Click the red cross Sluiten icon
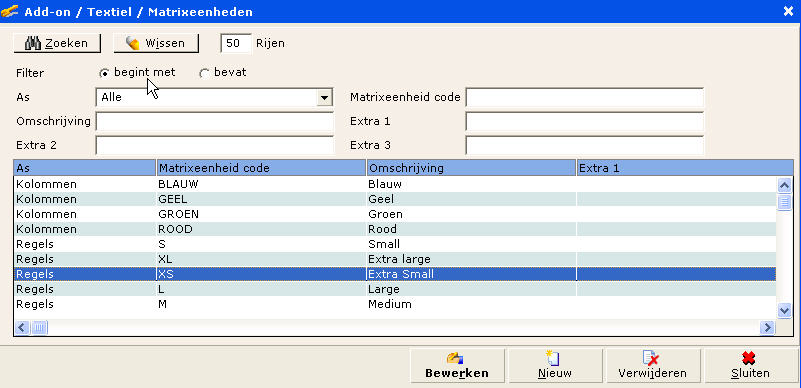The image size is (801, 388). tap(748, 358)
